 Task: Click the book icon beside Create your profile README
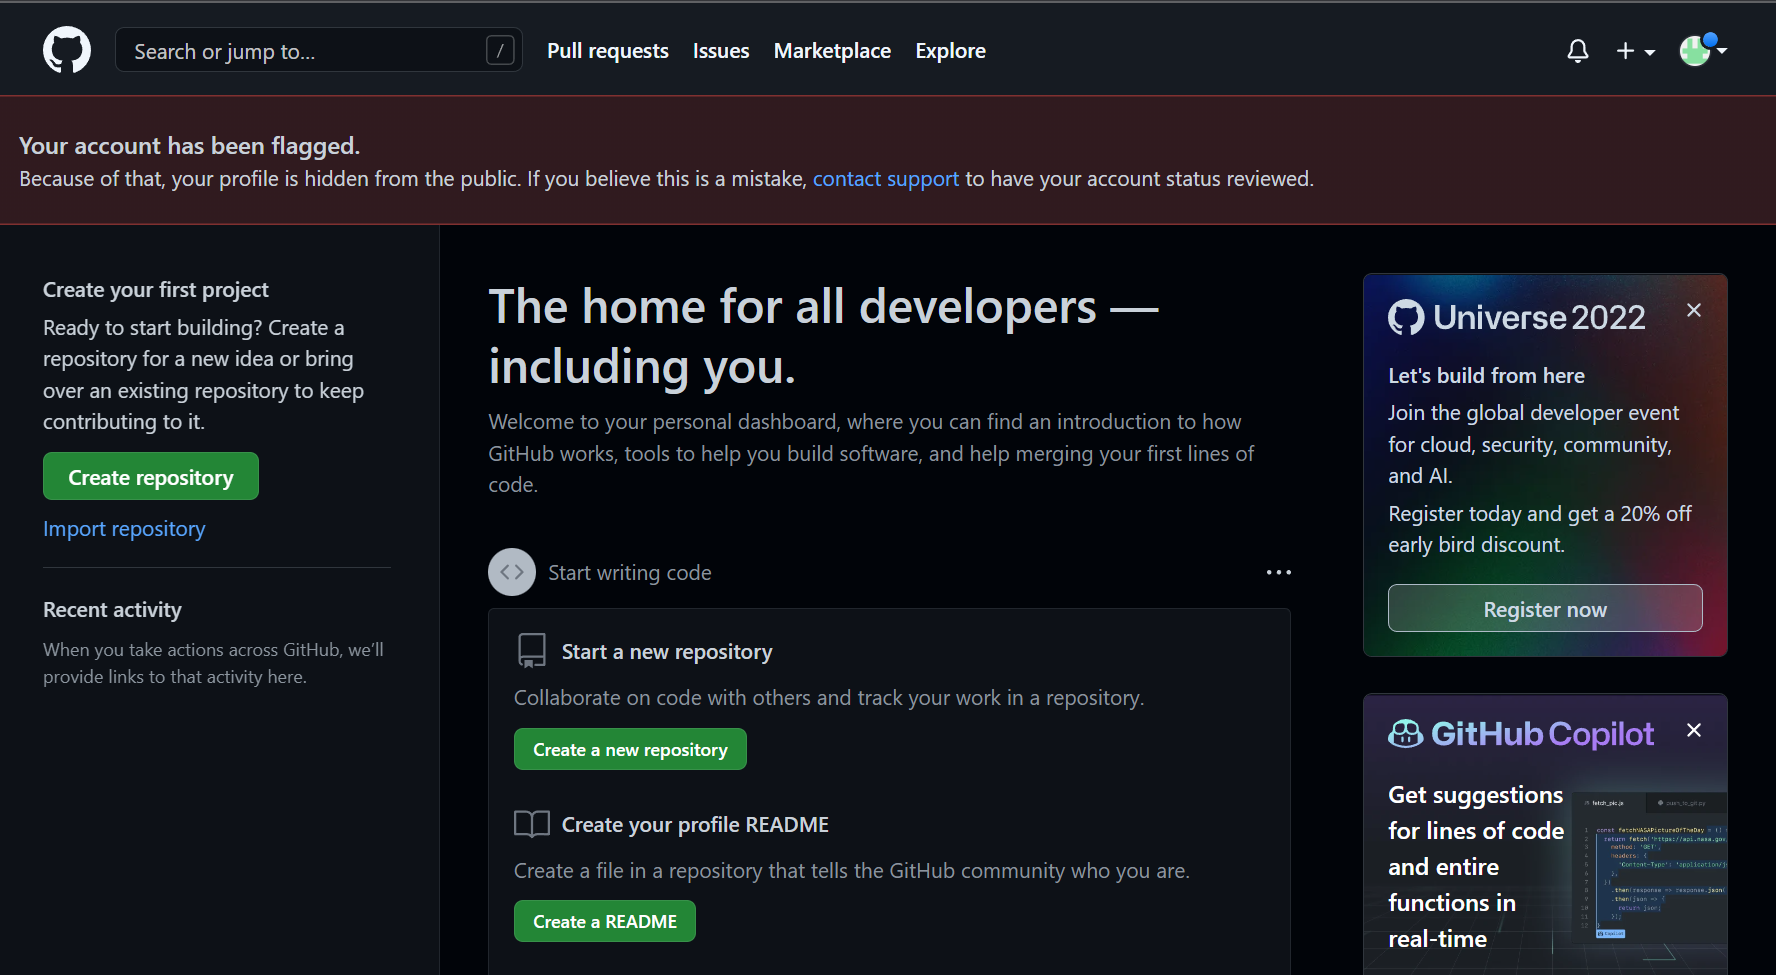[x=532, y=824]
